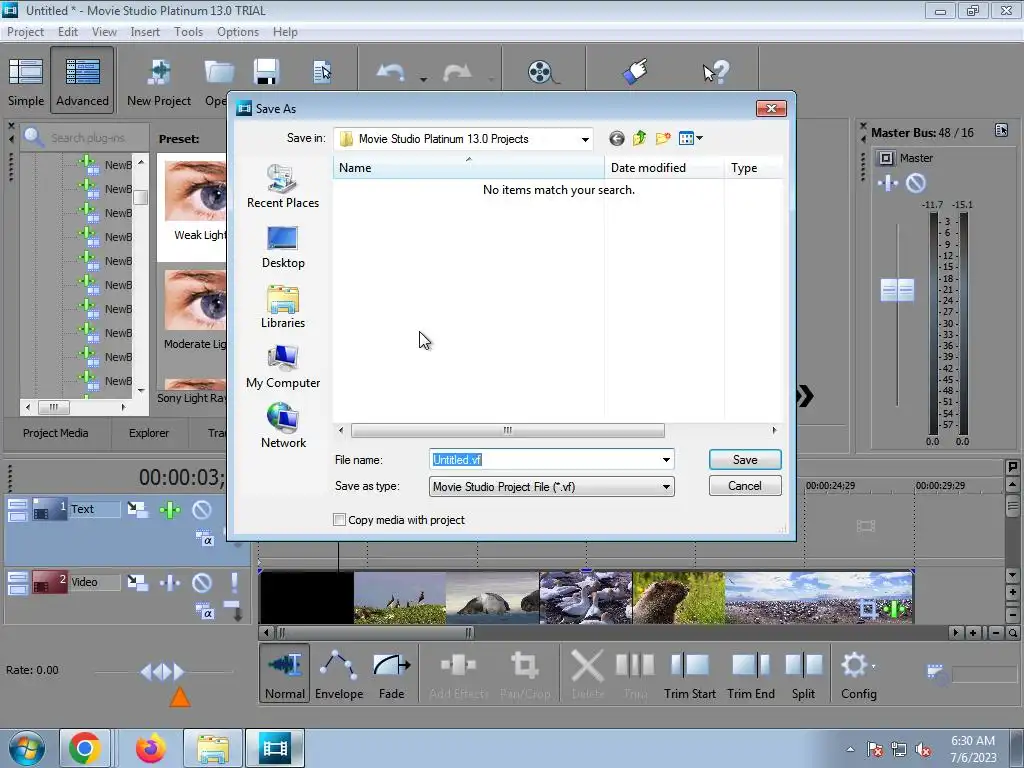Switch to the Project Media tab
Screen dimensions: 1024x768
pos(56,433)
